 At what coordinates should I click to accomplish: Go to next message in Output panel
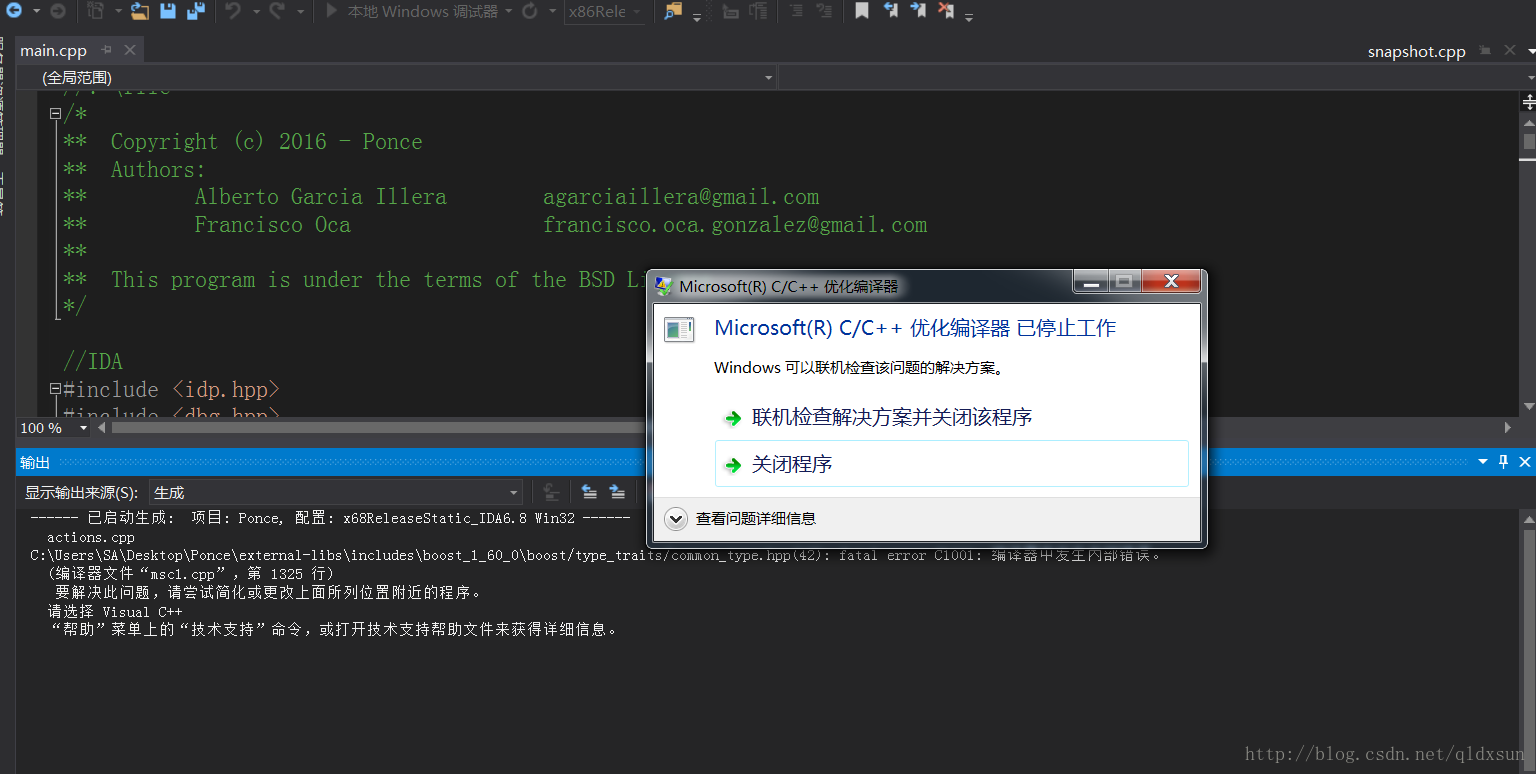(617, 492)
